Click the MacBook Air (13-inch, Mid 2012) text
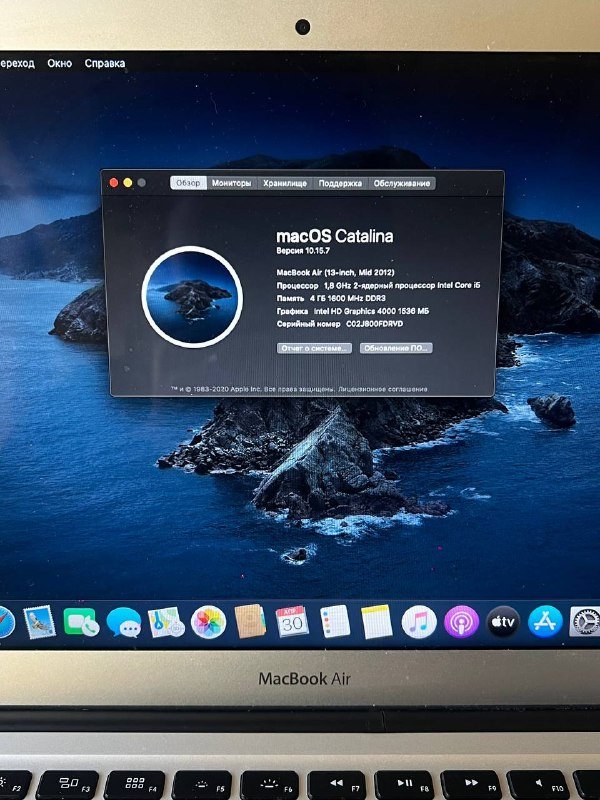Screen dimensions: 600x800 (335, 272)
